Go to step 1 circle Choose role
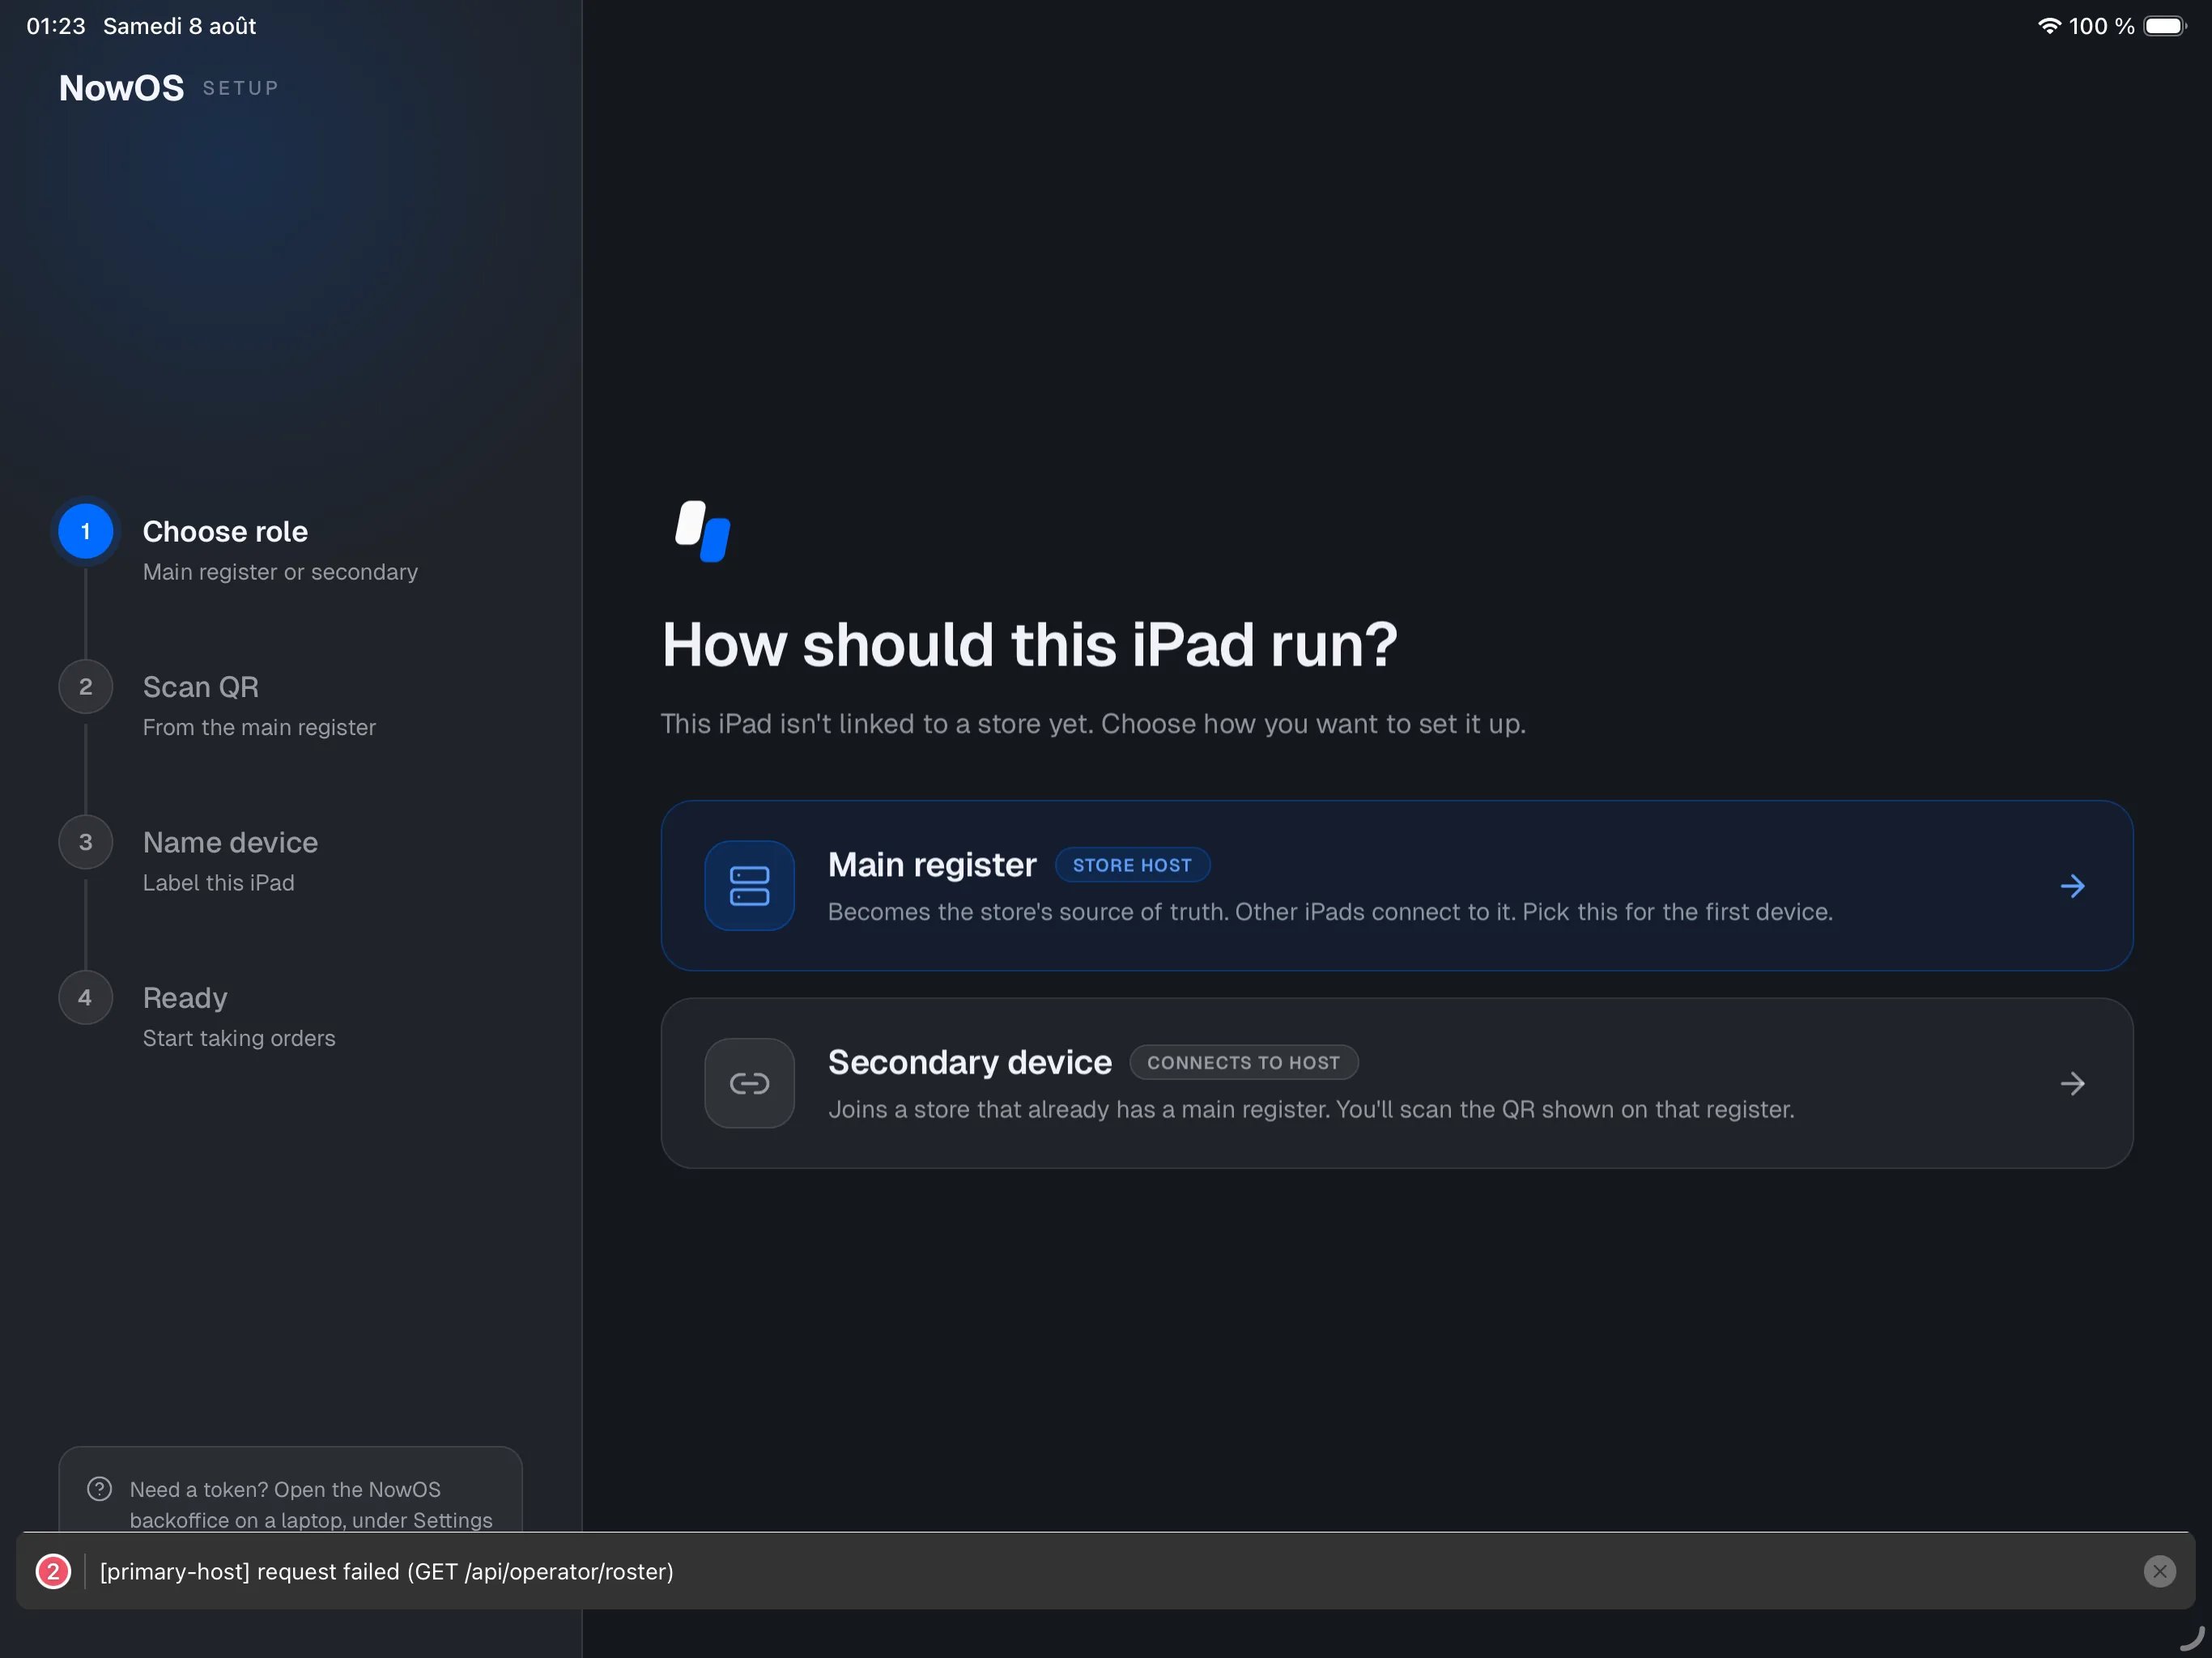 86,531
